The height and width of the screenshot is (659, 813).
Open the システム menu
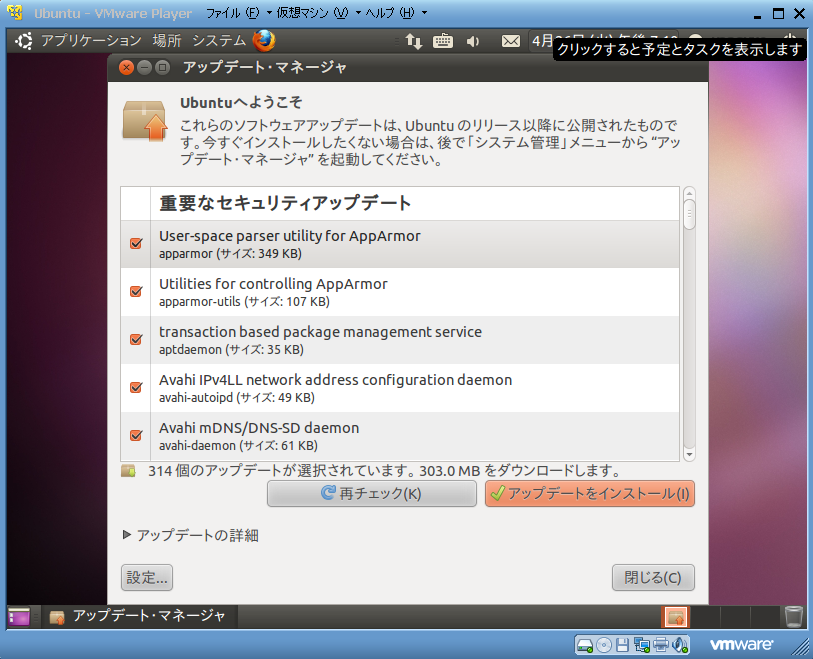(x=219, y=40)
